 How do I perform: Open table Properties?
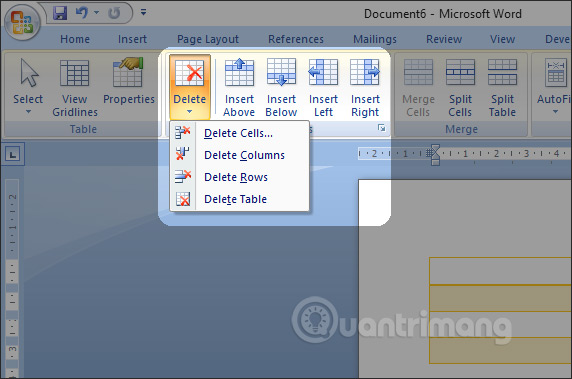[129, 82]
